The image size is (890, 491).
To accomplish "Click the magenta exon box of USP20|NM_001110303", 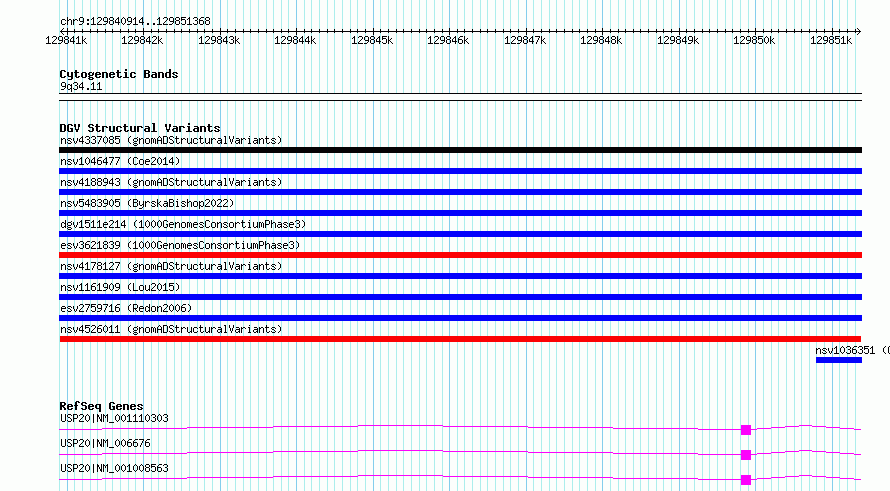I will click(x=746, y=430).
